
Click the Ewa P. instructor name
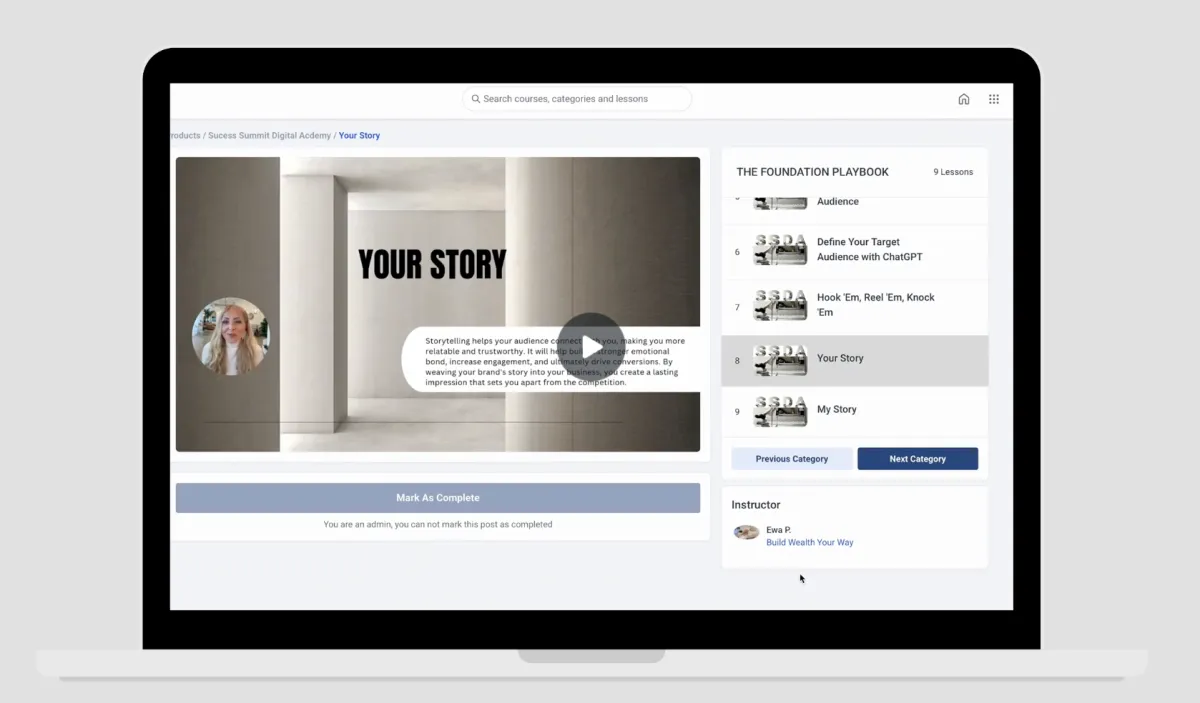pyautogui.click(x=777, y=530)
